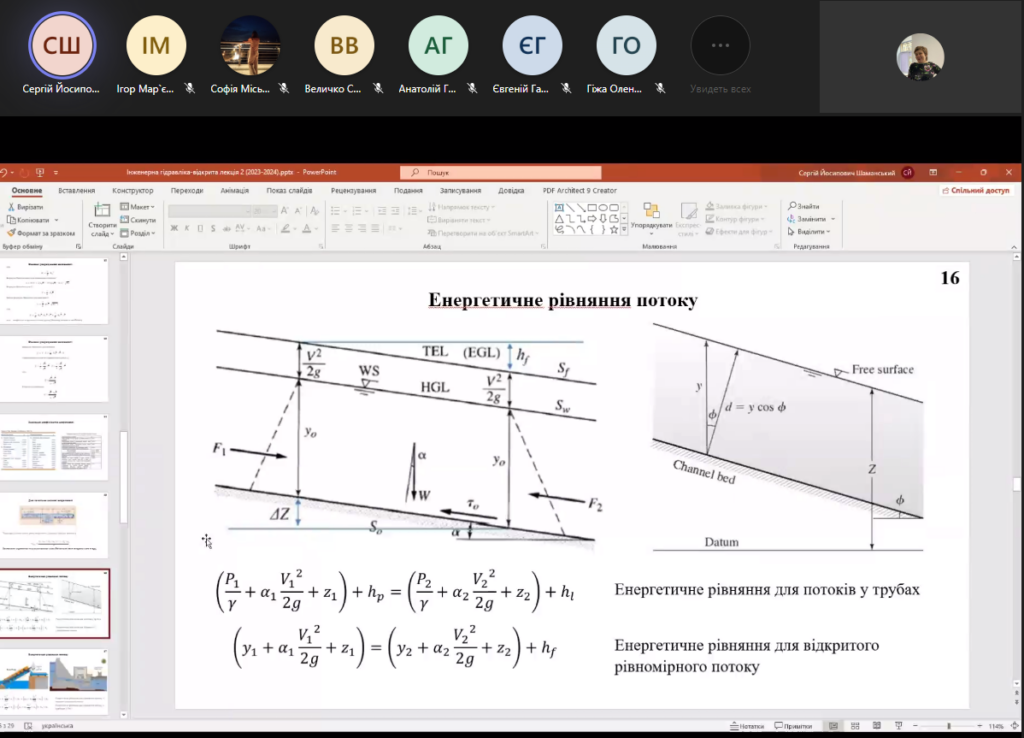This screenshot has height=738, width=1024.
Task: Open the Конструктор (Design) tab
Action: point(133,191)
